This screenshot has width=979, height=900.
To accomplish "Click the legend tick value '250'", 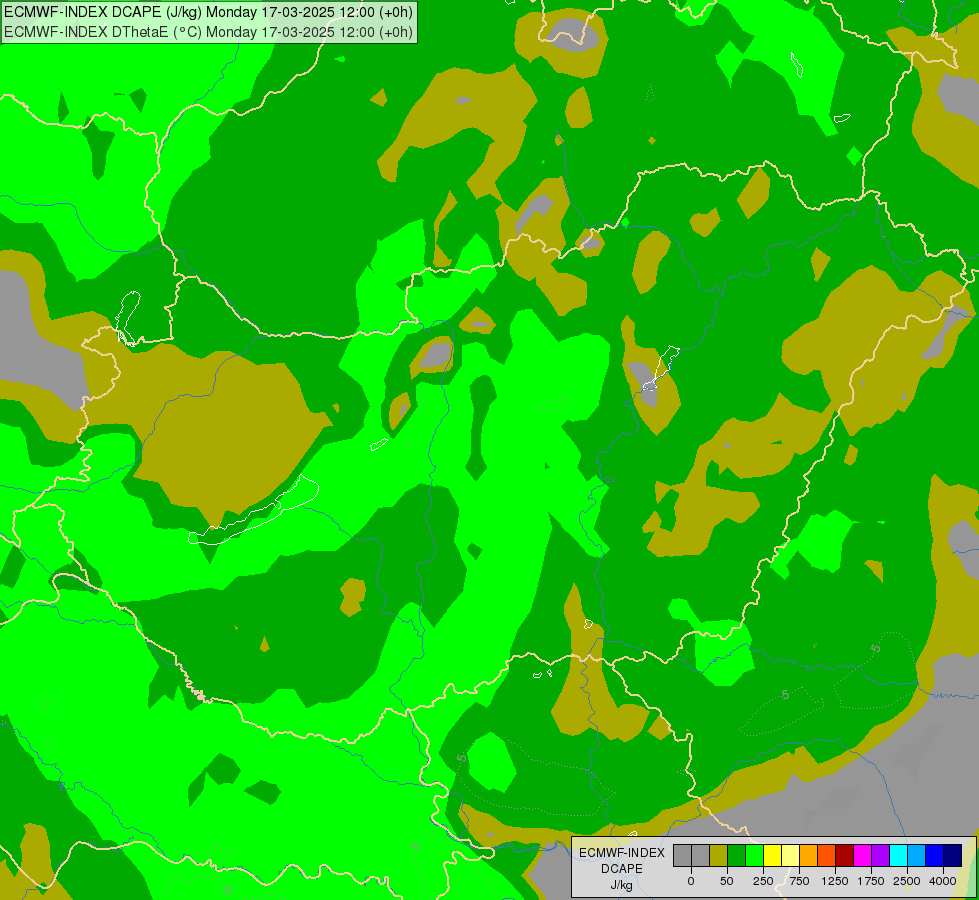I will 763,881.
